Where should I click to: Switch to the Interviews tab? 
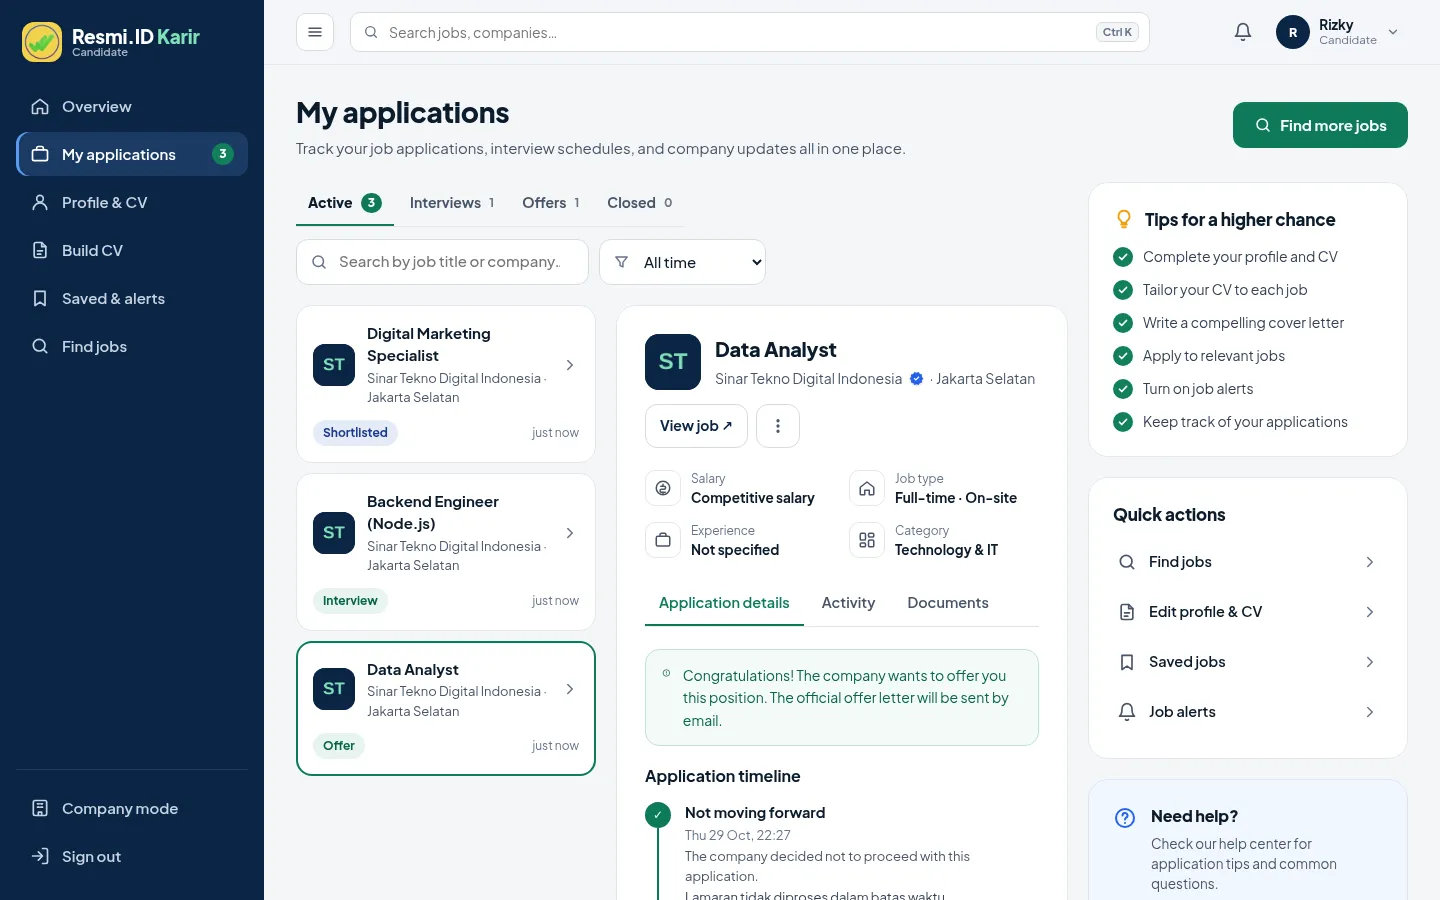(452, 203)
